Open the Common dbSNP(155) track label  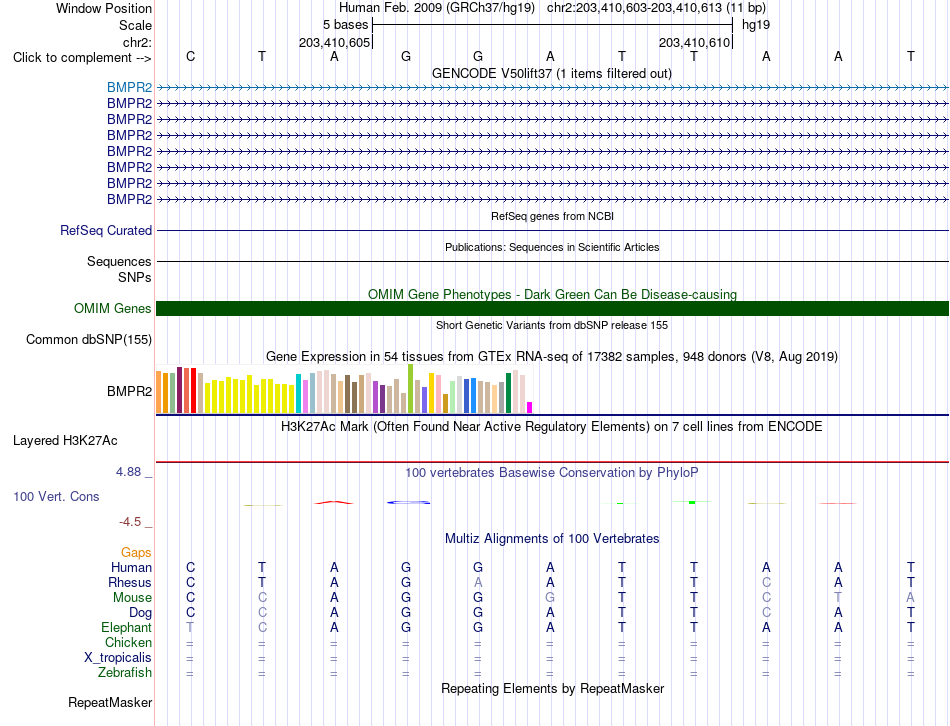coord(89,339)
